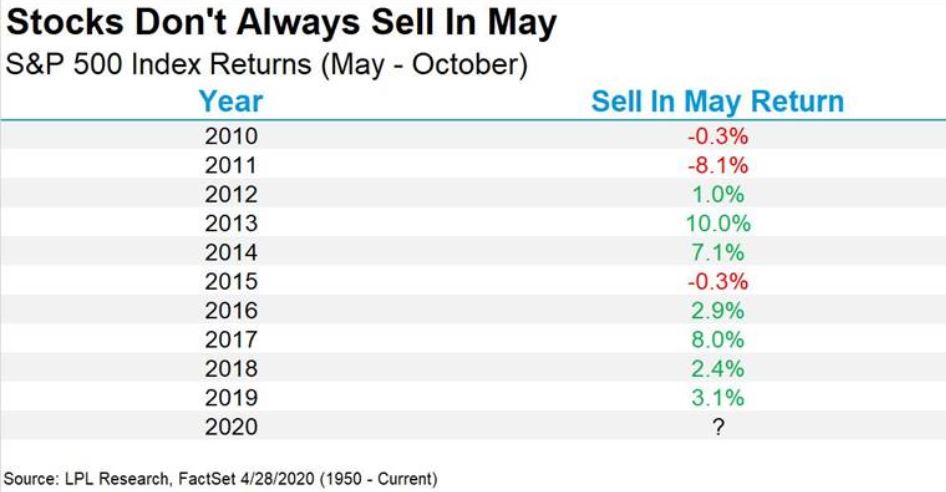Click the 2019 year cell
This screenshot has width=946, height=492.
tap(231, 397)
